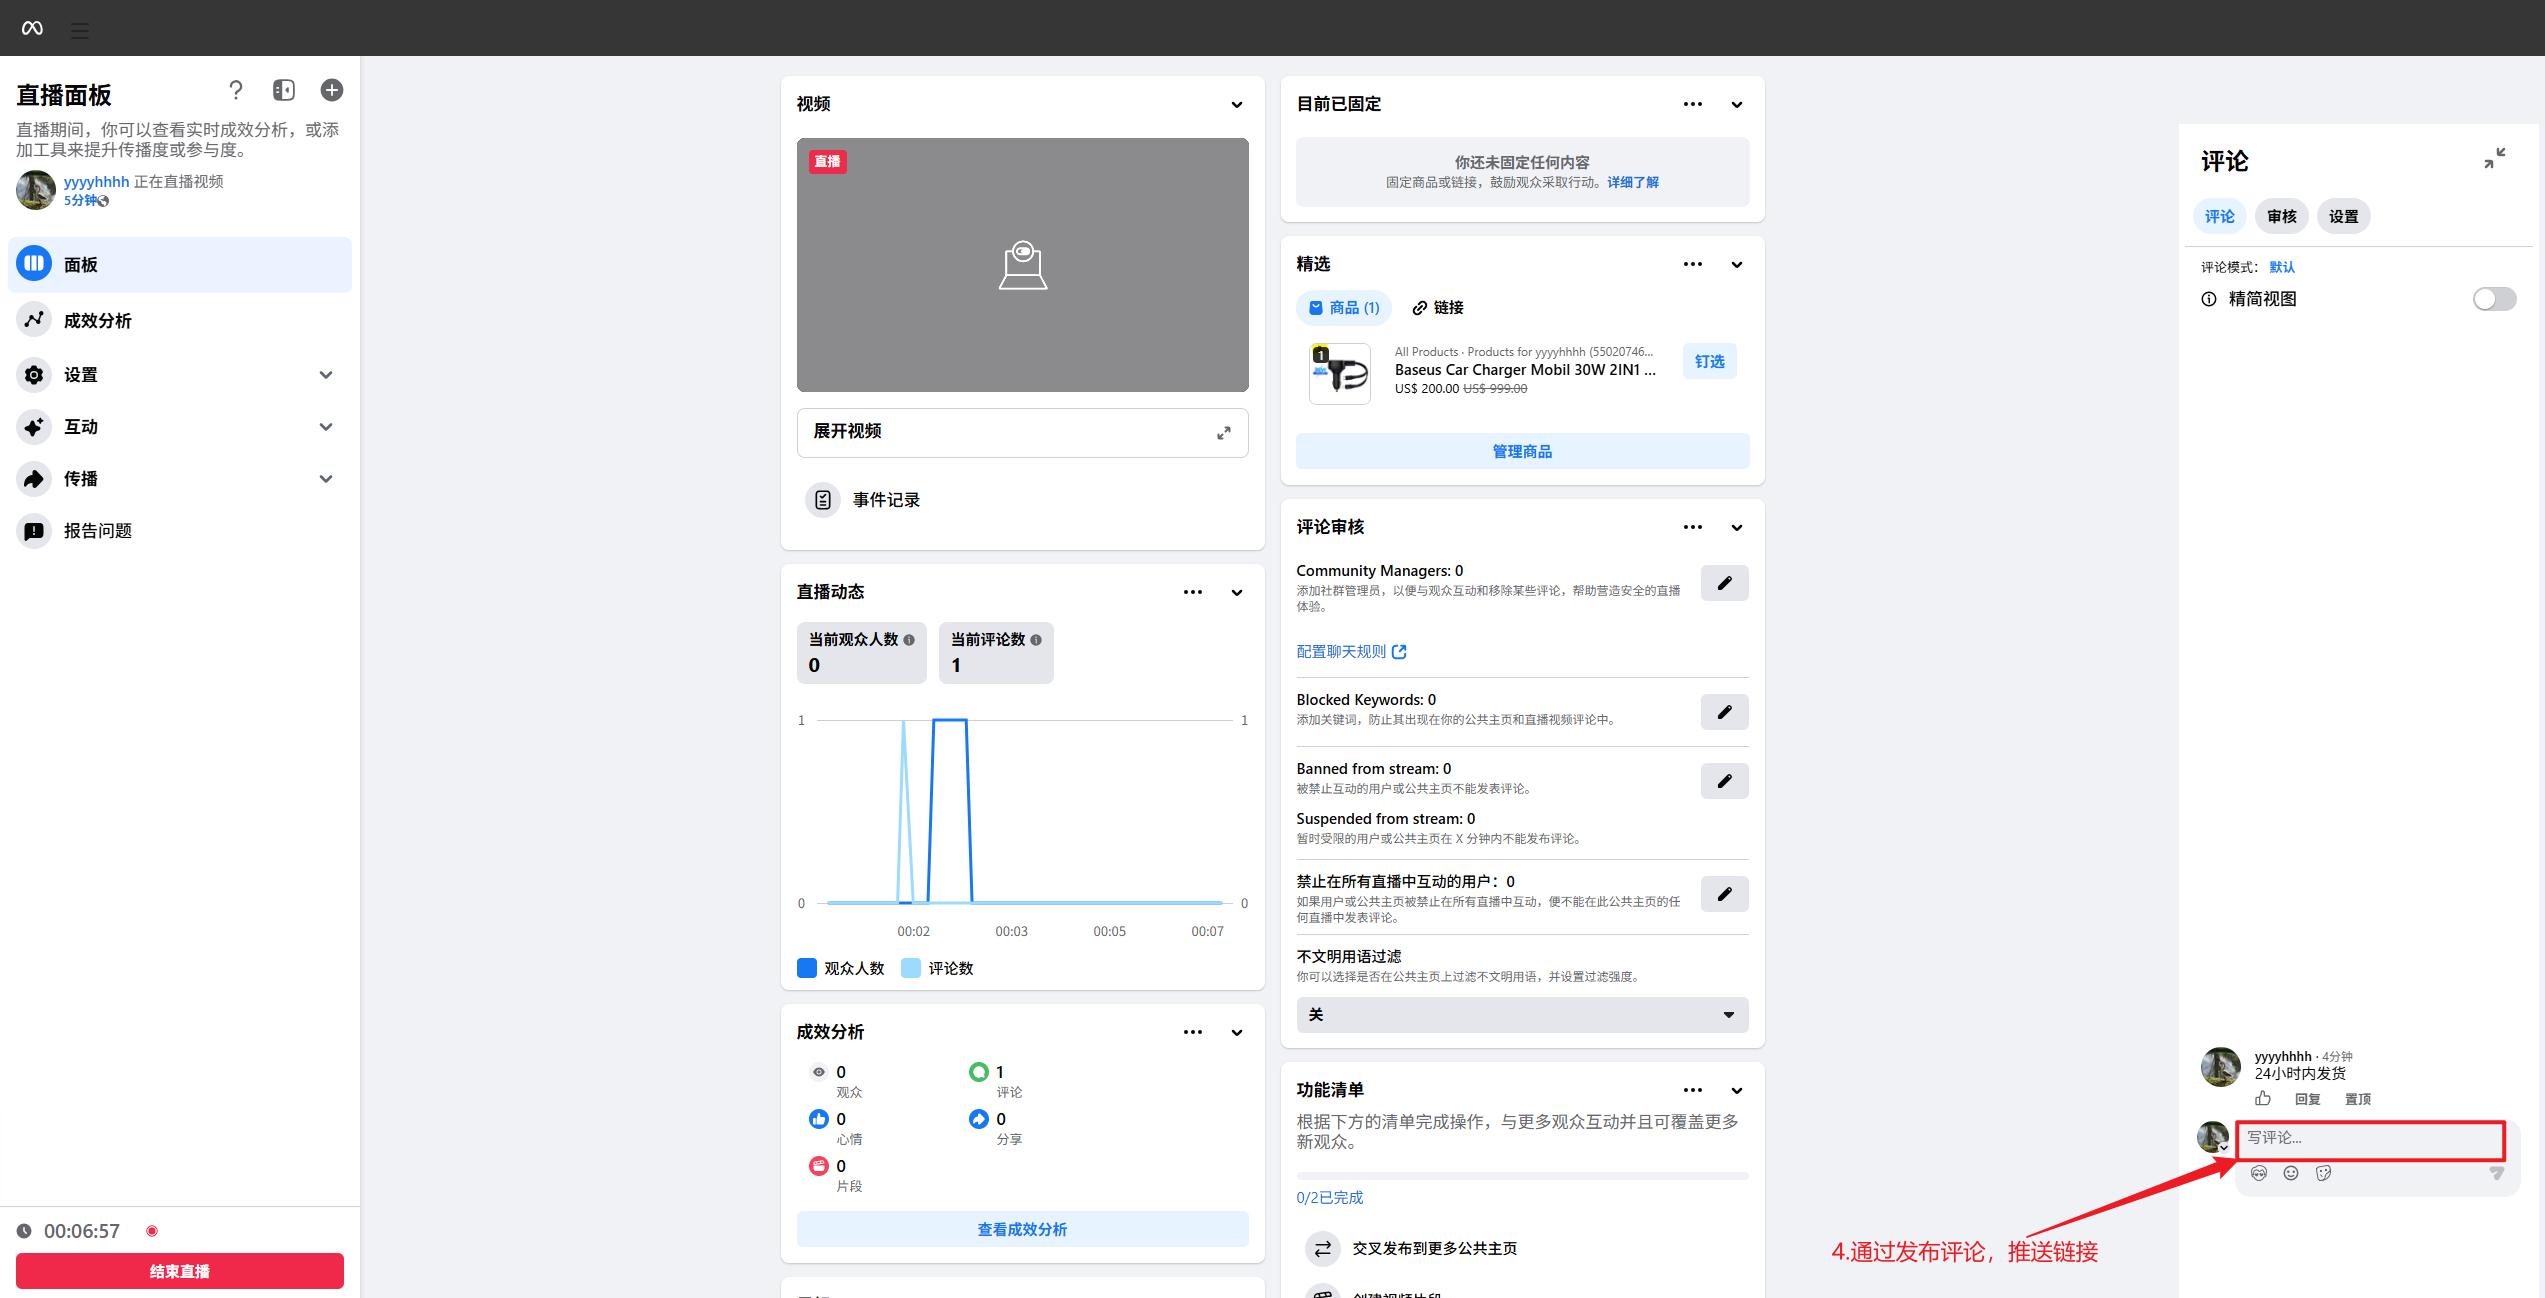
Task: Toggle the sidebar layout icon
Action: click(x=284, y=90)
